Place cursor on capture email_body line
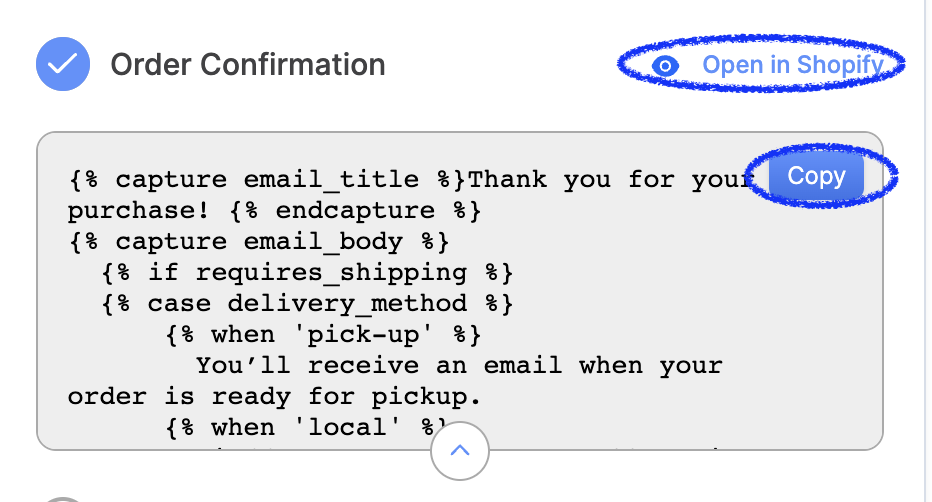Screen dimensions: 932x502 [259, 241]
